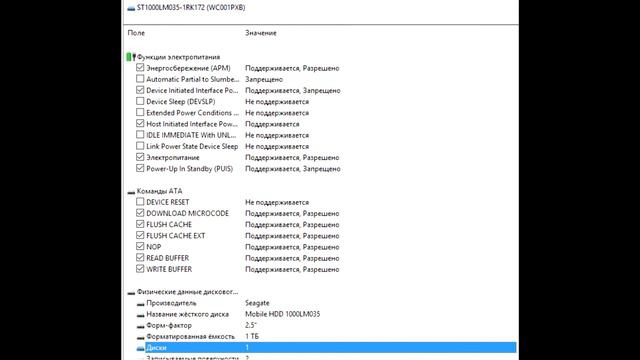Click the green power functions section icon
This screenshot has width=640, height=360.
click(131, 57)
